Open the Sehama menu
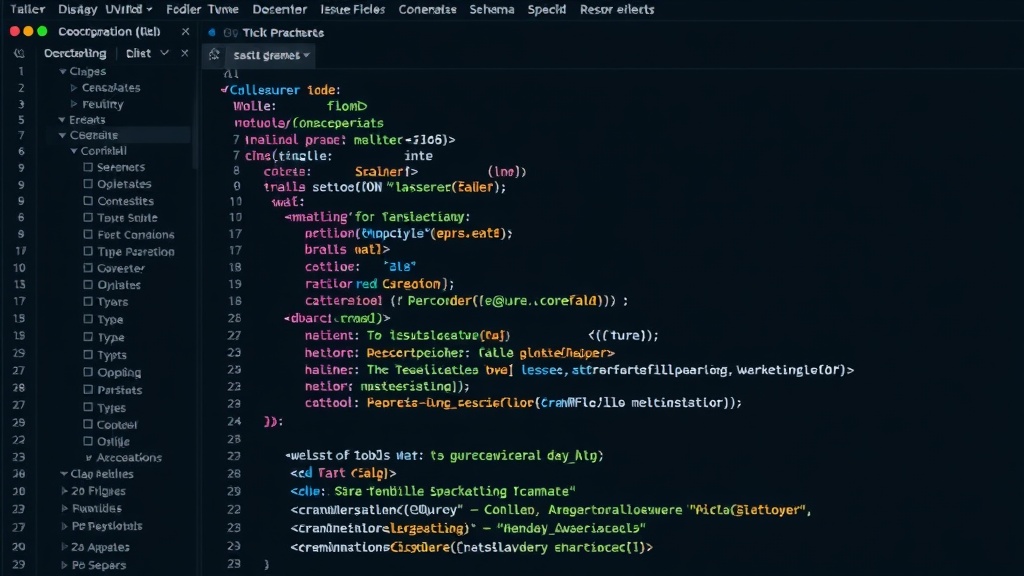Viewport: 1024px width, 576px height. pyautogui.click(x=492, y=9)
